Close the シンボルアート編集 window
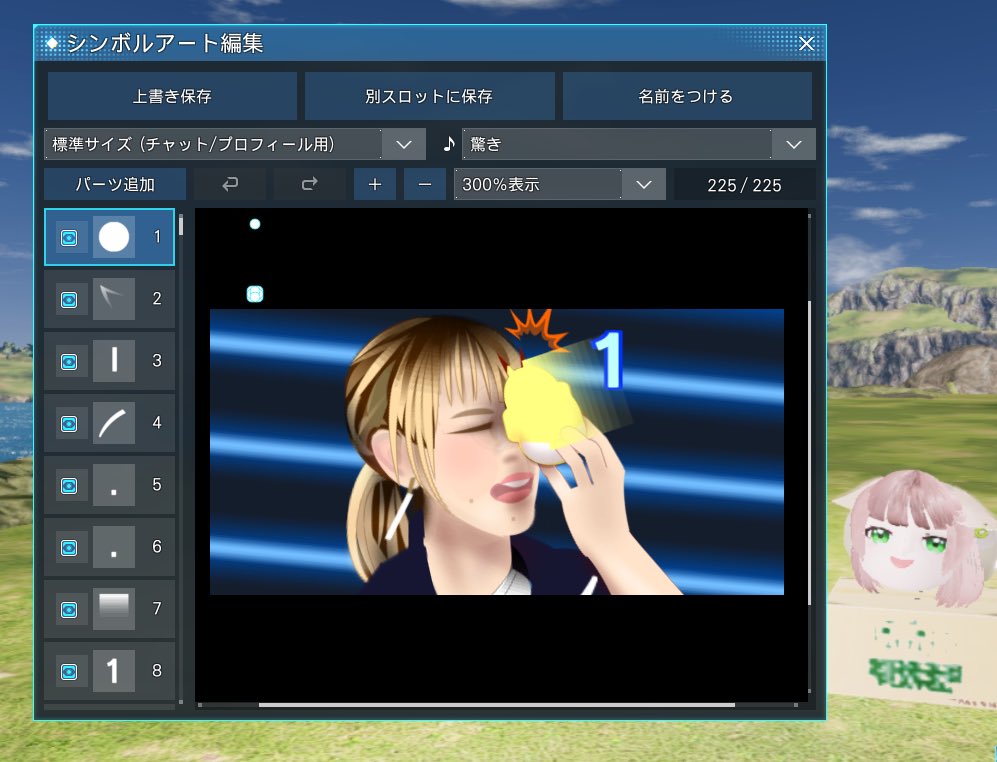 (x=806, y=43)
